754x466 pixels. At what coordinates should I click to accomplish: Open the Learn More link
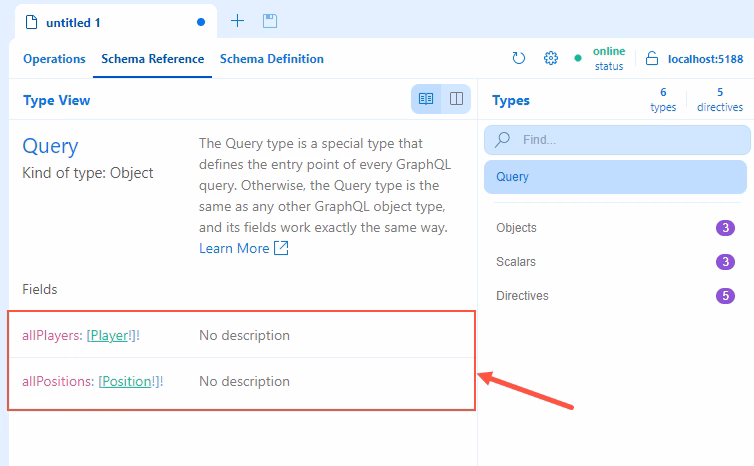[234, 248]
